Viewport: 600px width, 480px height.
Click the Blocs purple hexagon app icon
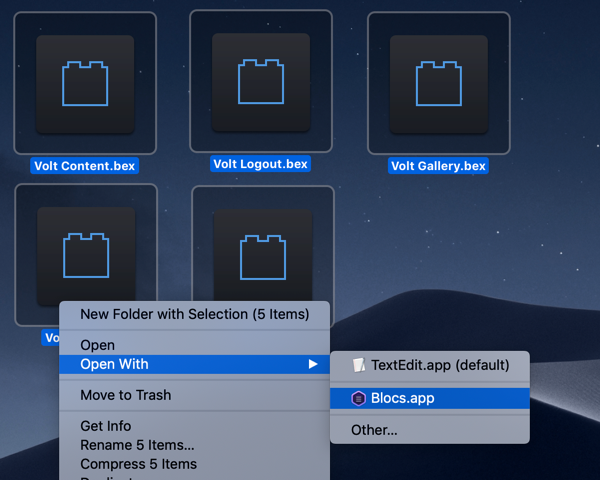click(359, 398)
